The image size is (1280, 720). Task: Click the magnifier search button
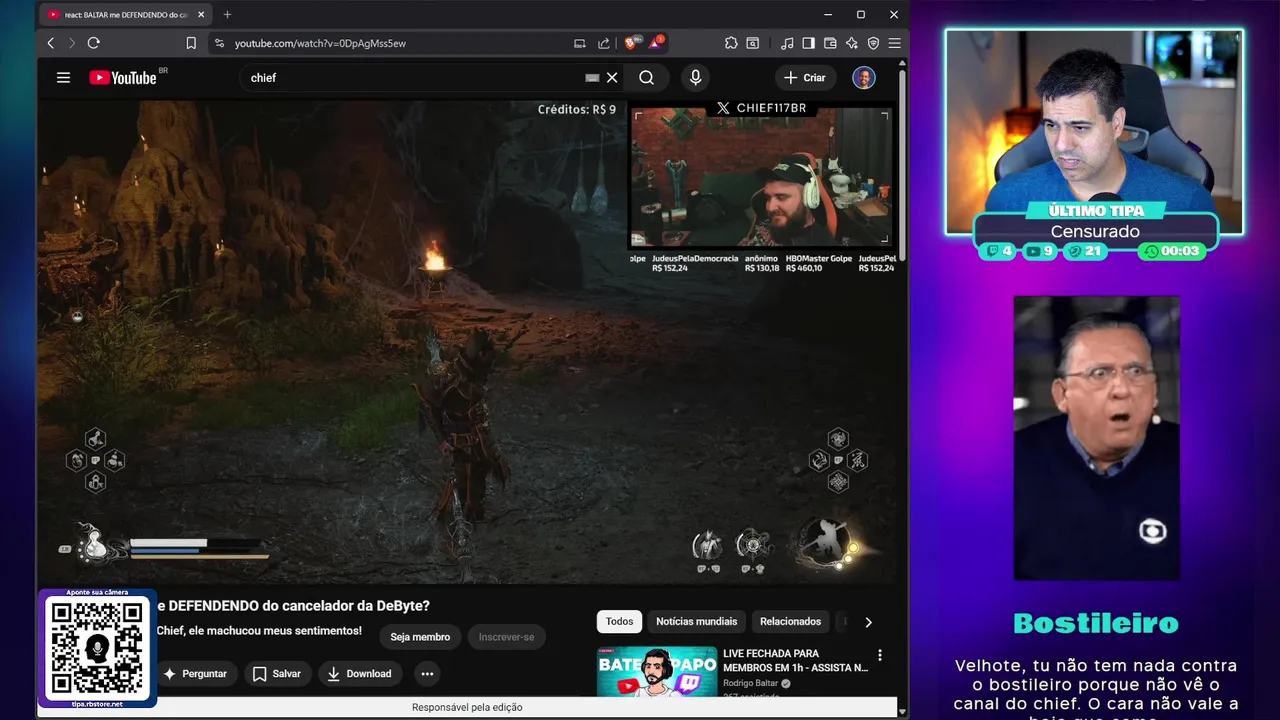(647, 78)
